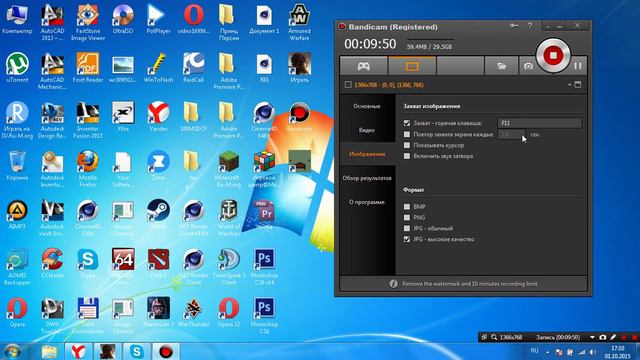Screen dimensions: 640x360
Task: Click Yandex browser taskbar button
Action: coord(78,351)
